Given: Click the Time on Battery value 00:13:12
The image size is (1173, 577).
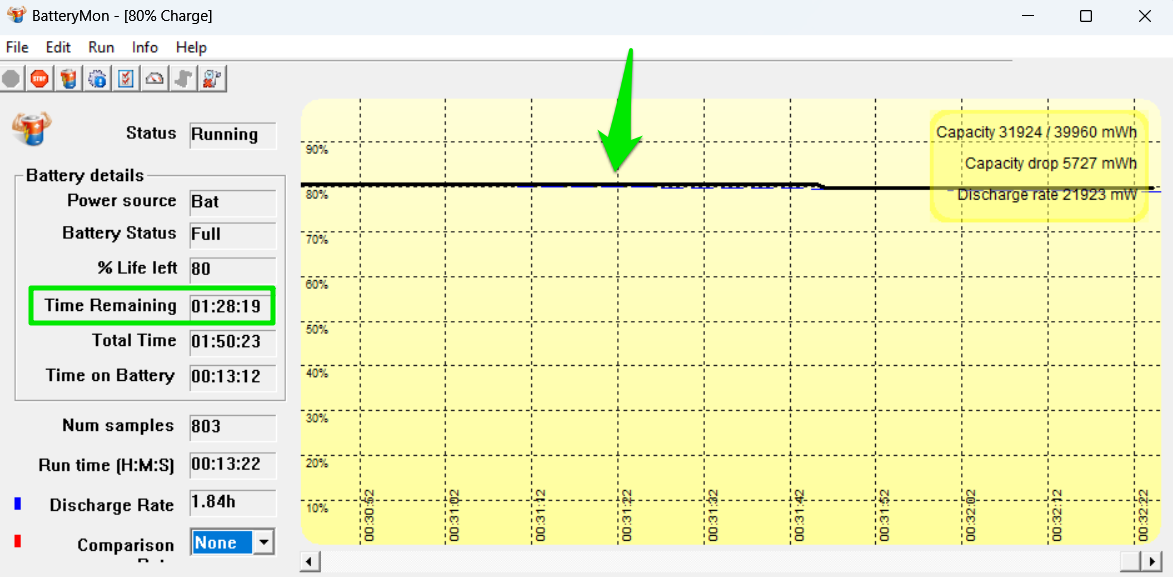Looking at the screenshot, I should pos(232,376).
